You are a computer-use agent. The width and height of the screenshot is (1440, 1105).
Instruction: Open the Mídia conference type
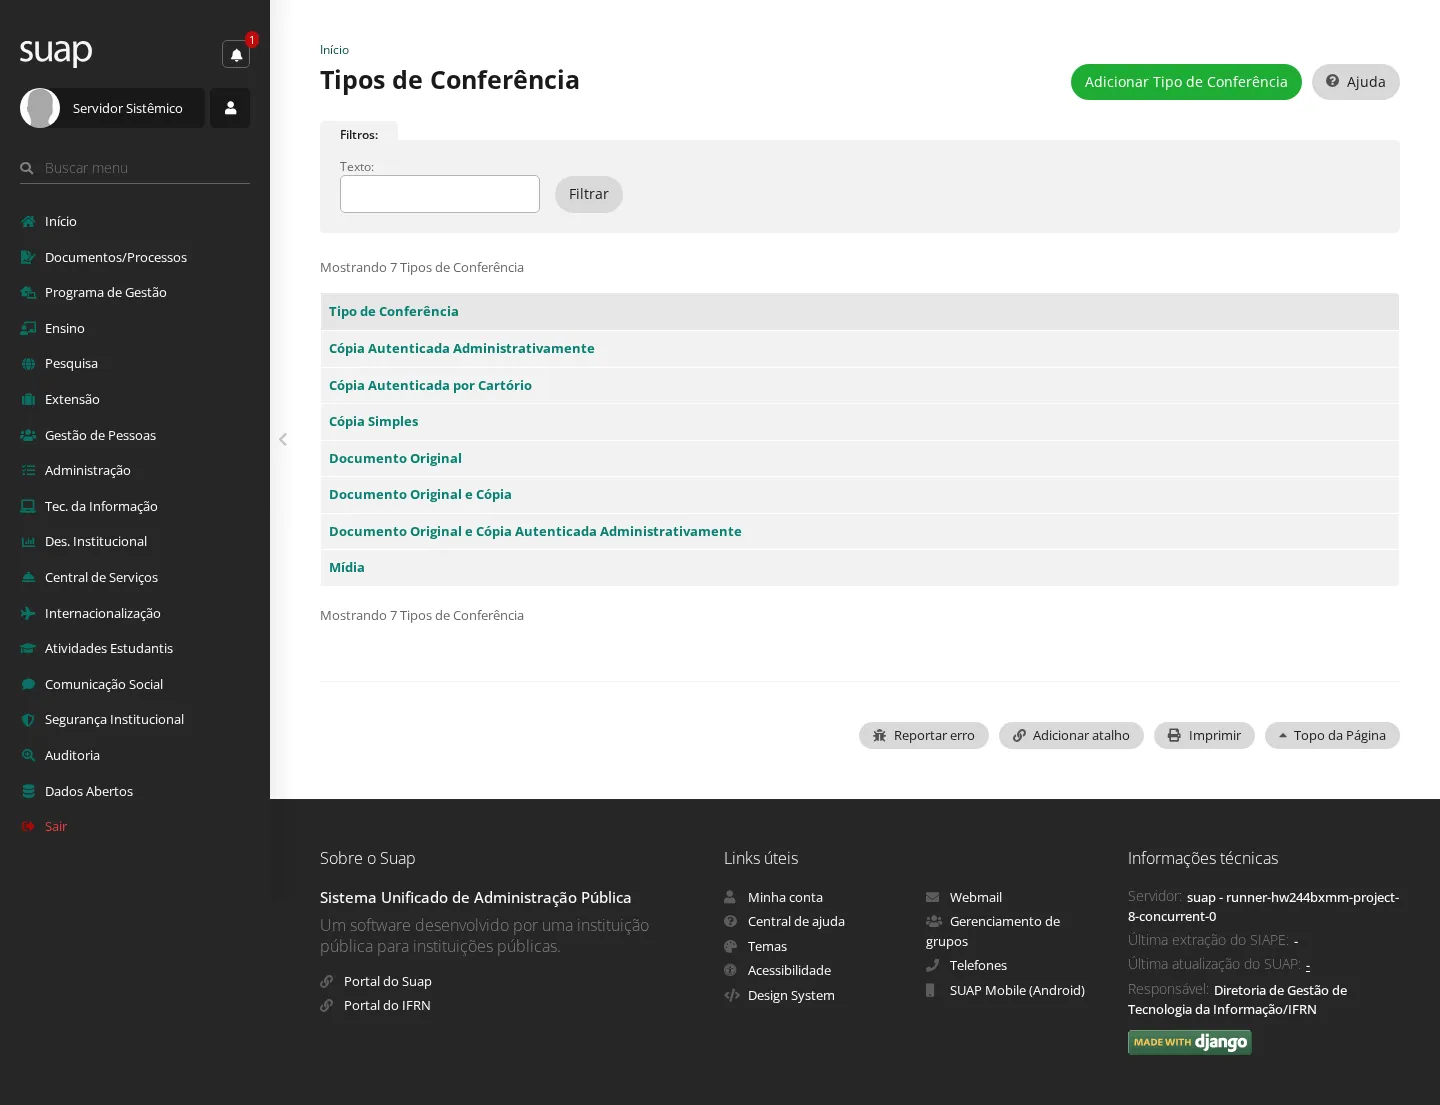coord(347,568)
